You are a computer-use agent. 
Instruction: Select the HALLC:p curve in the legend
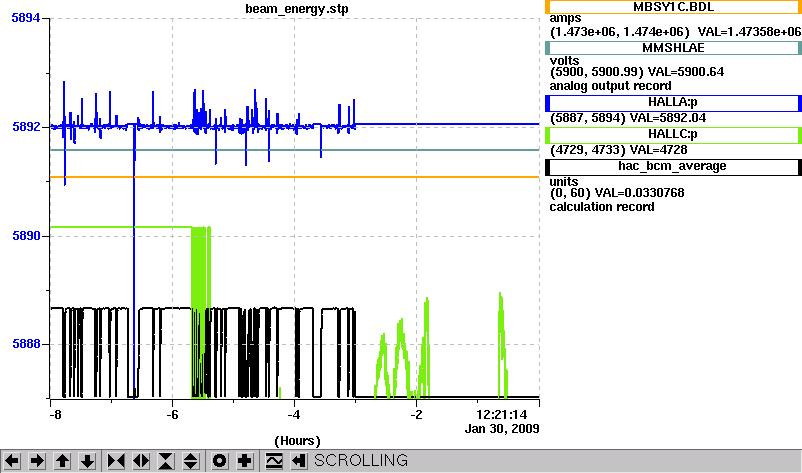tap(673, 135)
